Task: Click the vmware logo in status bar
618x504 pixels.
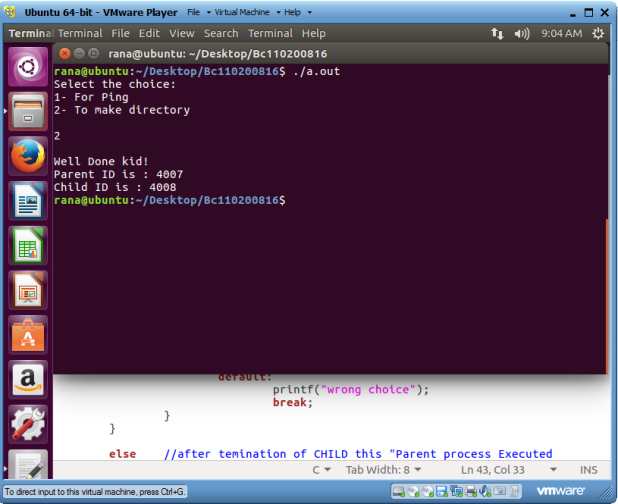Action: coord(560,491)
